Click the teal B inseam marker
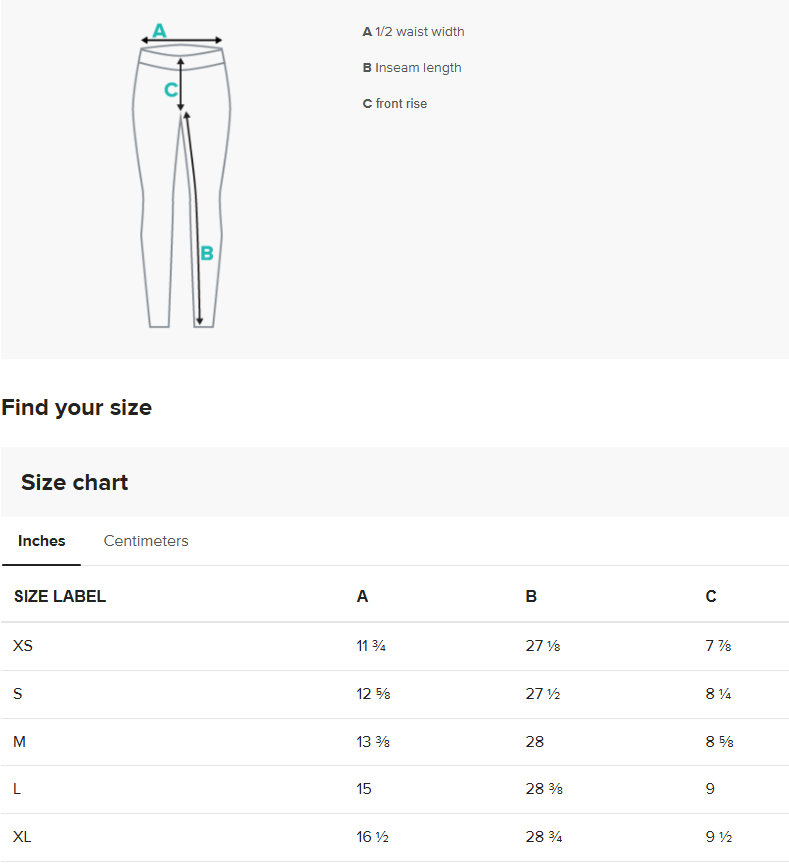The image size is (789, 865). [x=207, y=253]
